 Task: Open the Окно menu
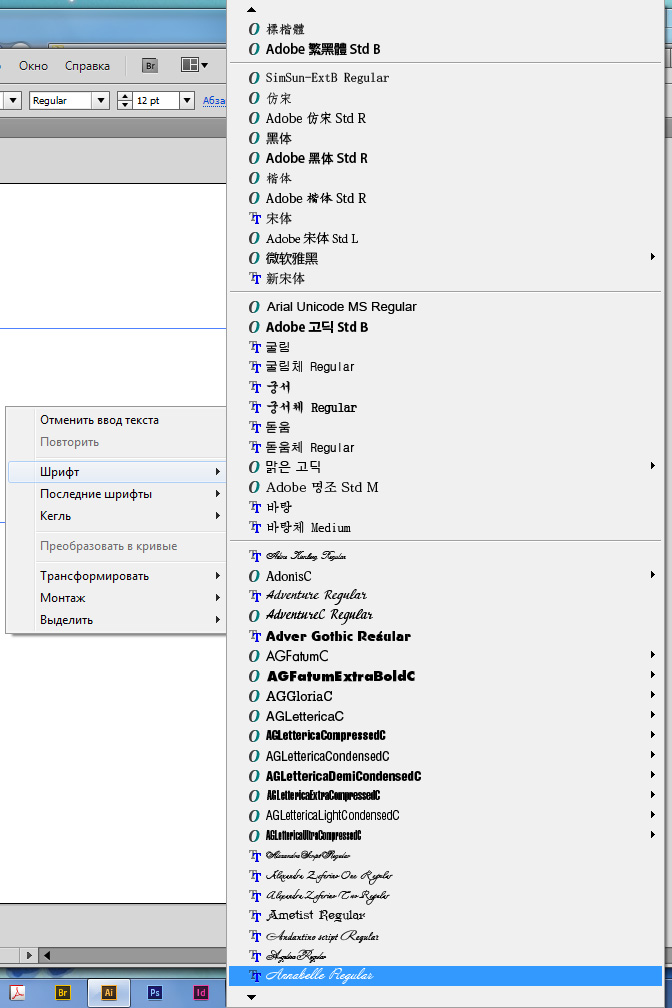click(x=33, y=66)
